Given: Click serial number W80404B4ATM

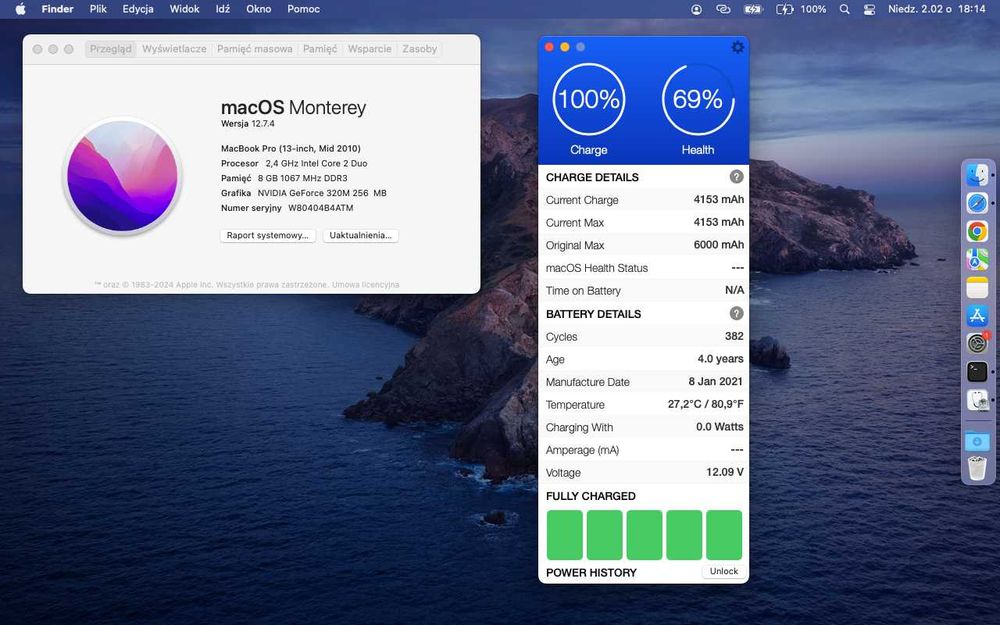Looking at the screenshot, I should (x=321, y=208).
